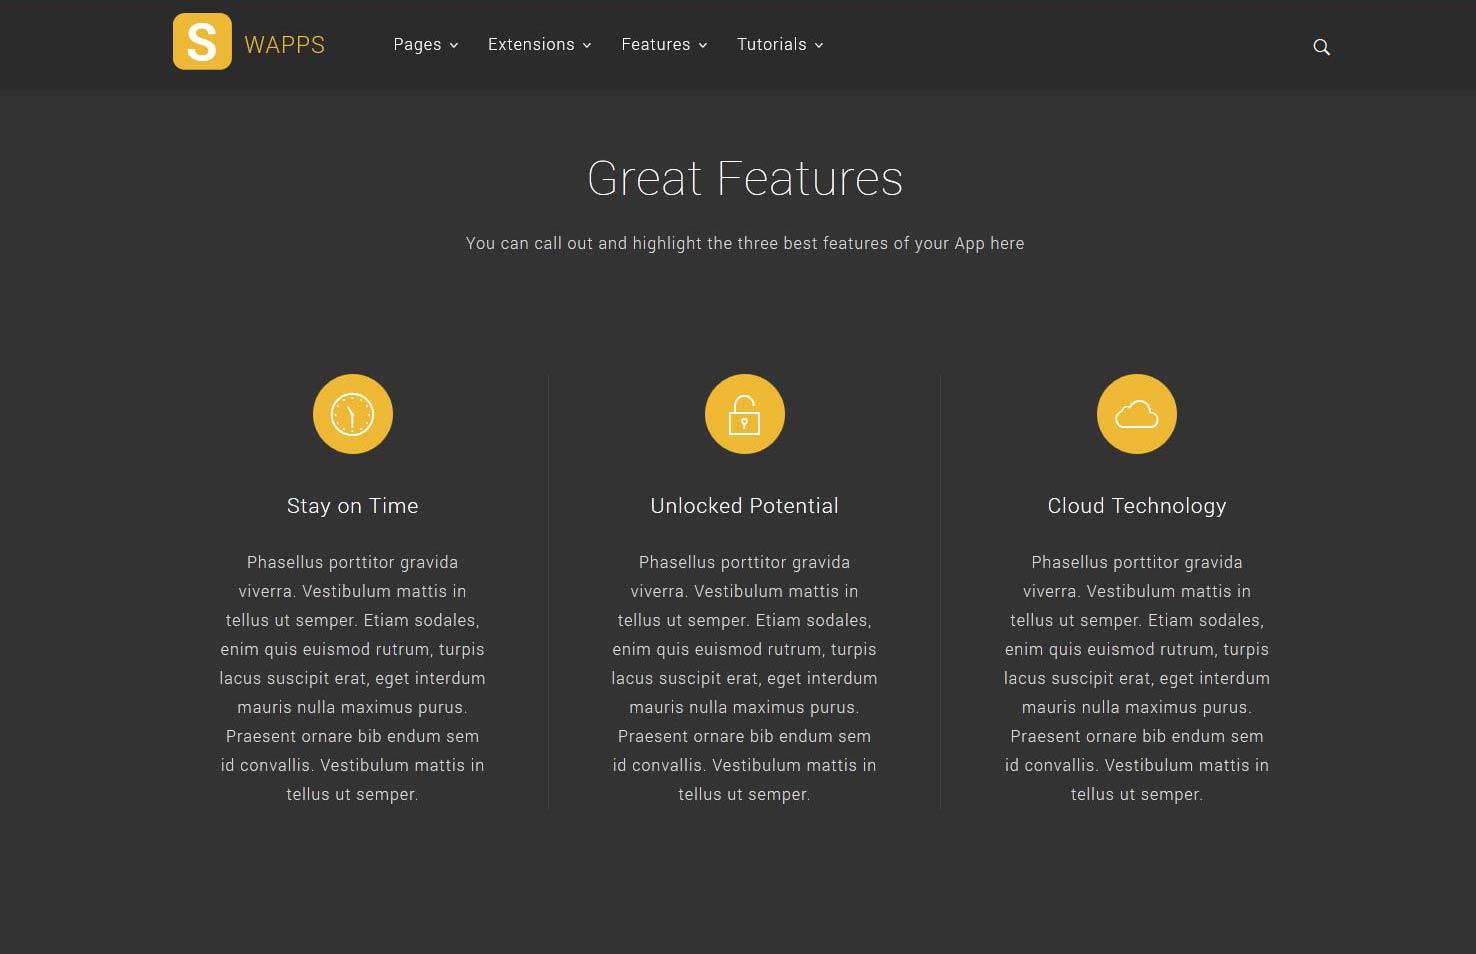Expand the chevron next to Extensions
This screenshot has height=954, width=1476.
click(587, 46)
